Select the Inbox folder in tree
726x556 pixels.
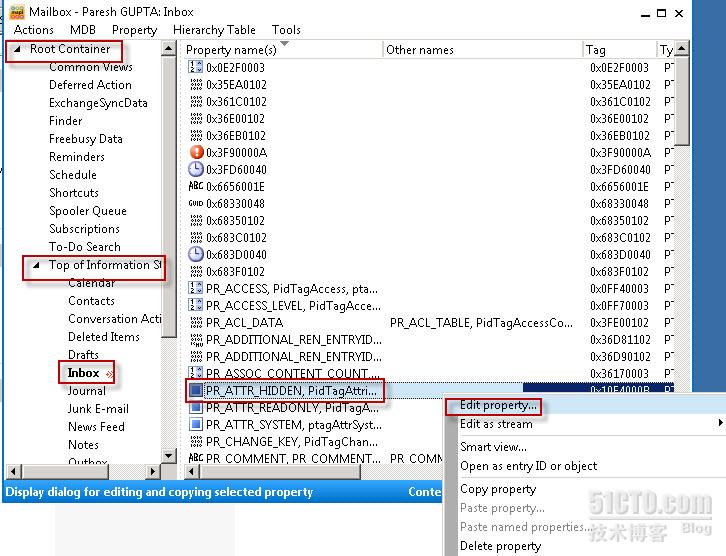(x=83, y=373)
